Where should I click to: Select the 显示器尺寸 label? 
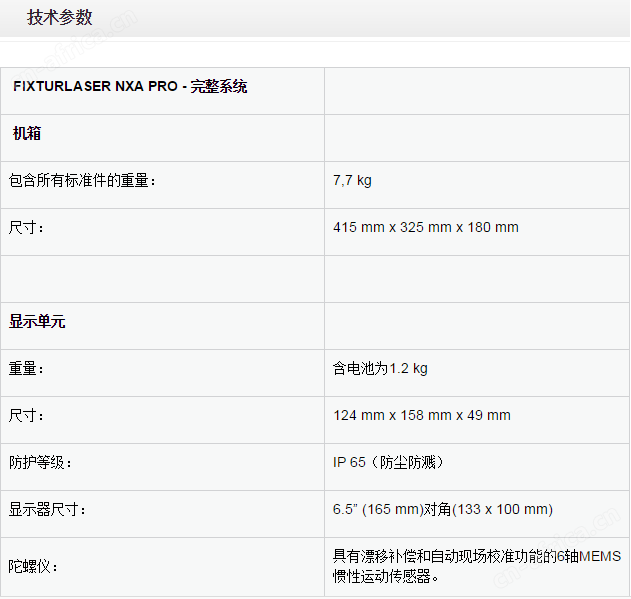click(x=47, y=510)
